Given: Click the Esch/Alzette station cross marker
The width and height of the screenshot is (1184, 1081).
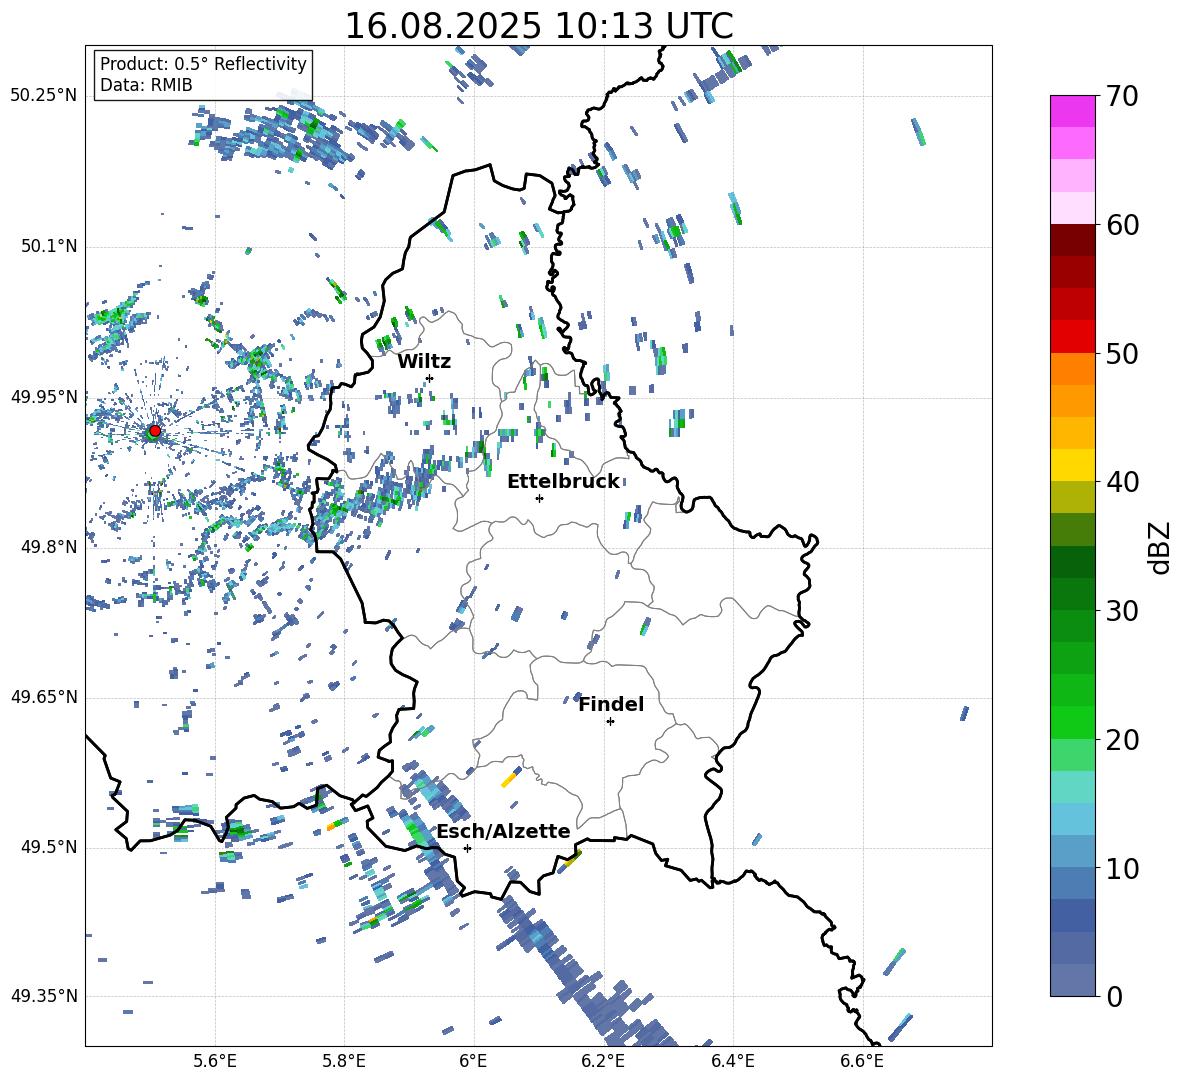Looking at the screenshot, I should coord(467,848).
